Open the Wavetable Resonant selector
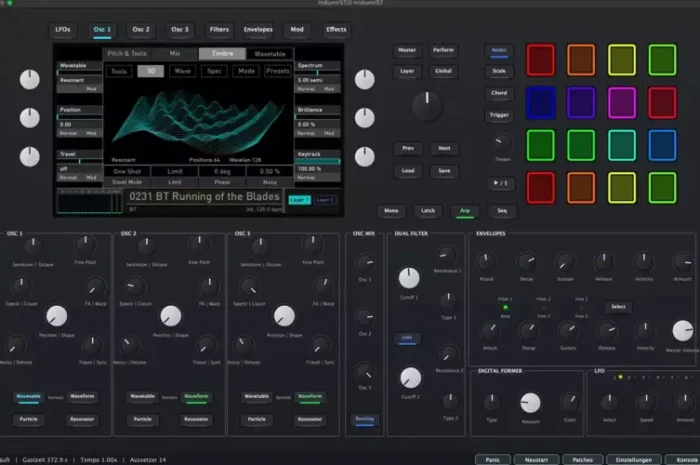 (80, 80)
